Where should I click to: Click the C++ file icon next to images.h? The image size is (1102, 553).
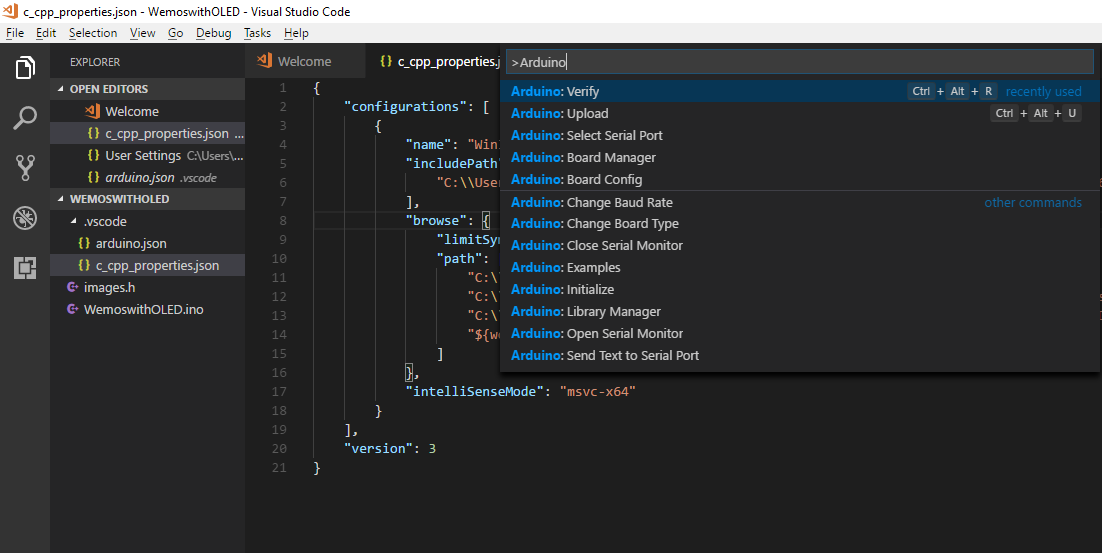pos(72,287)
